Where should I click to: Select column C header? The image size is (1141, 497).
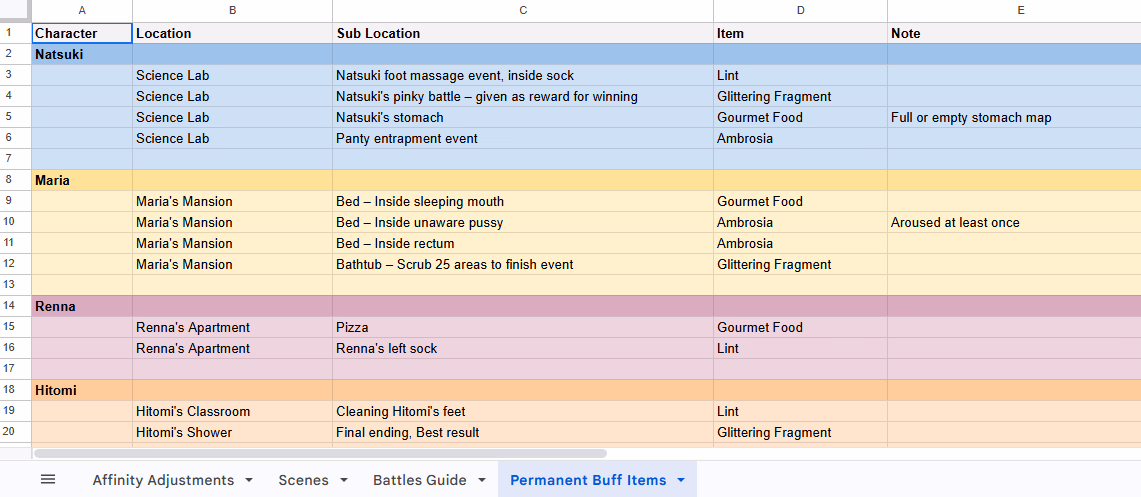[x=523, y=11]
